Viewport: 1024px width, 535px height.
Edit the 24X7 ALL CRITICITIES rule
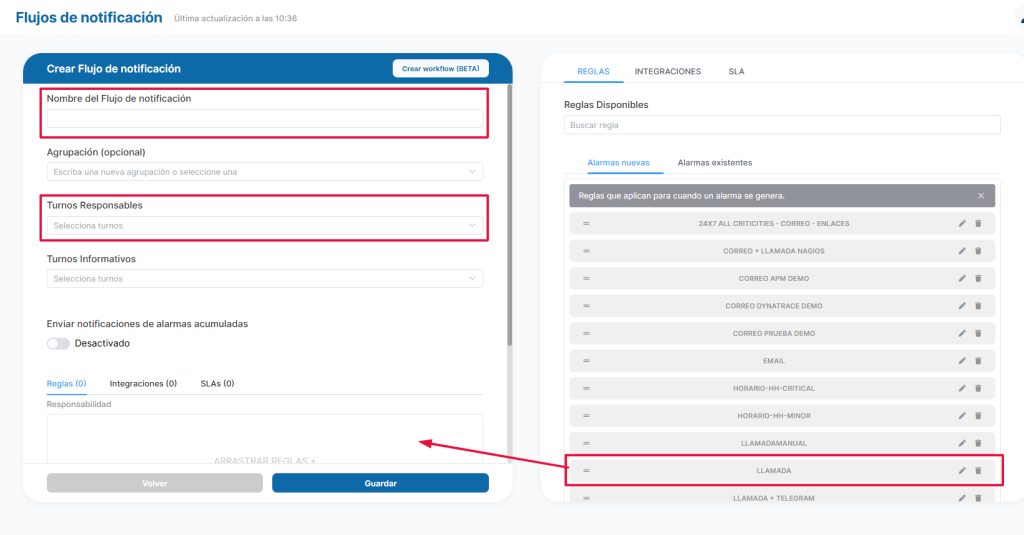962,223
